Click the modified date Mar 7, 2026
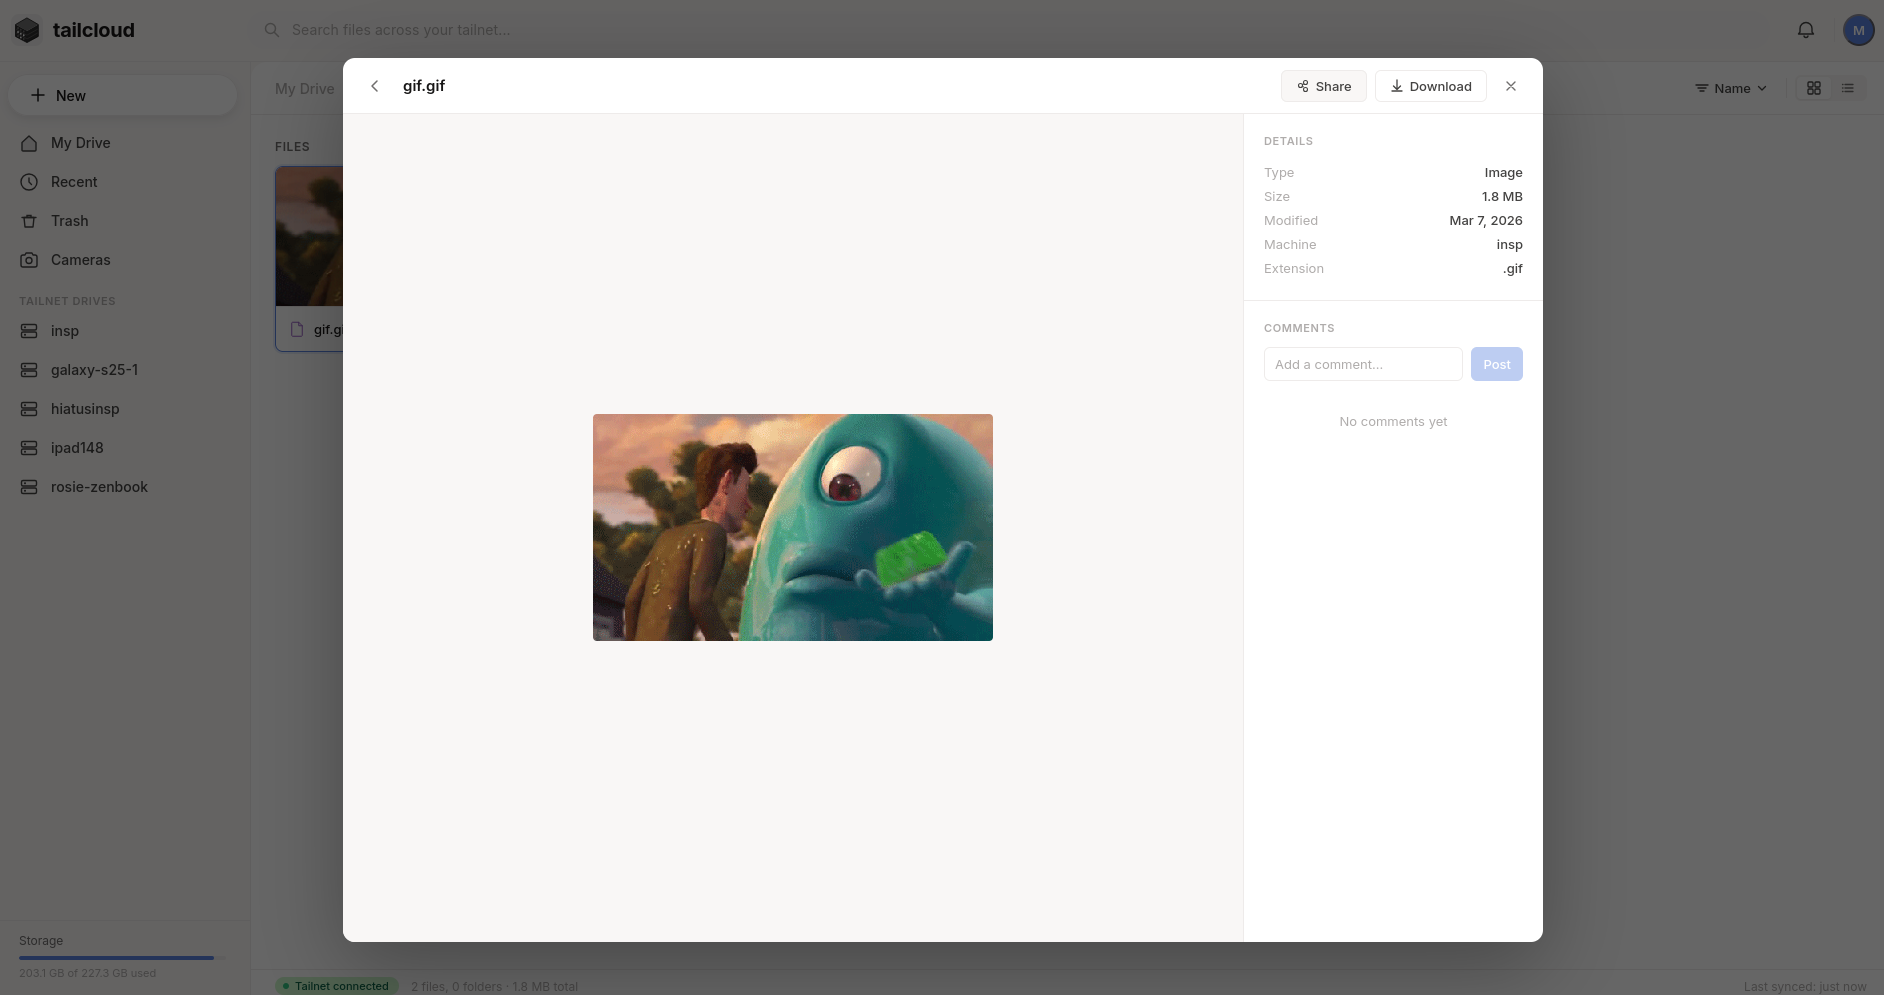The image size is (1884, 995). (x=1486, y=221)
